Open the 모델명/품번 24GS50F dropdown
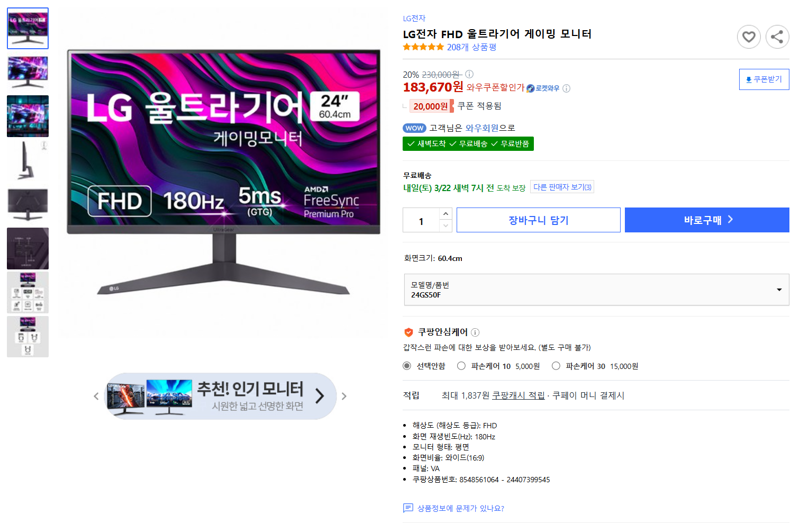 click(596, 290)
